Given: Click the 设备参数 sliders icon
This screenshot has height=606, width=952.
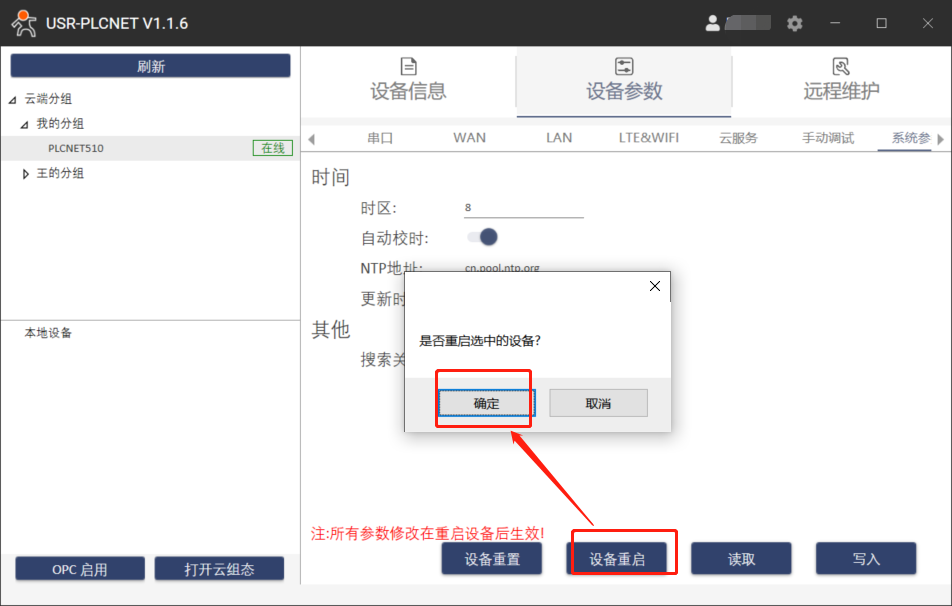Looking at the screenshot, I should click(624, 67).
